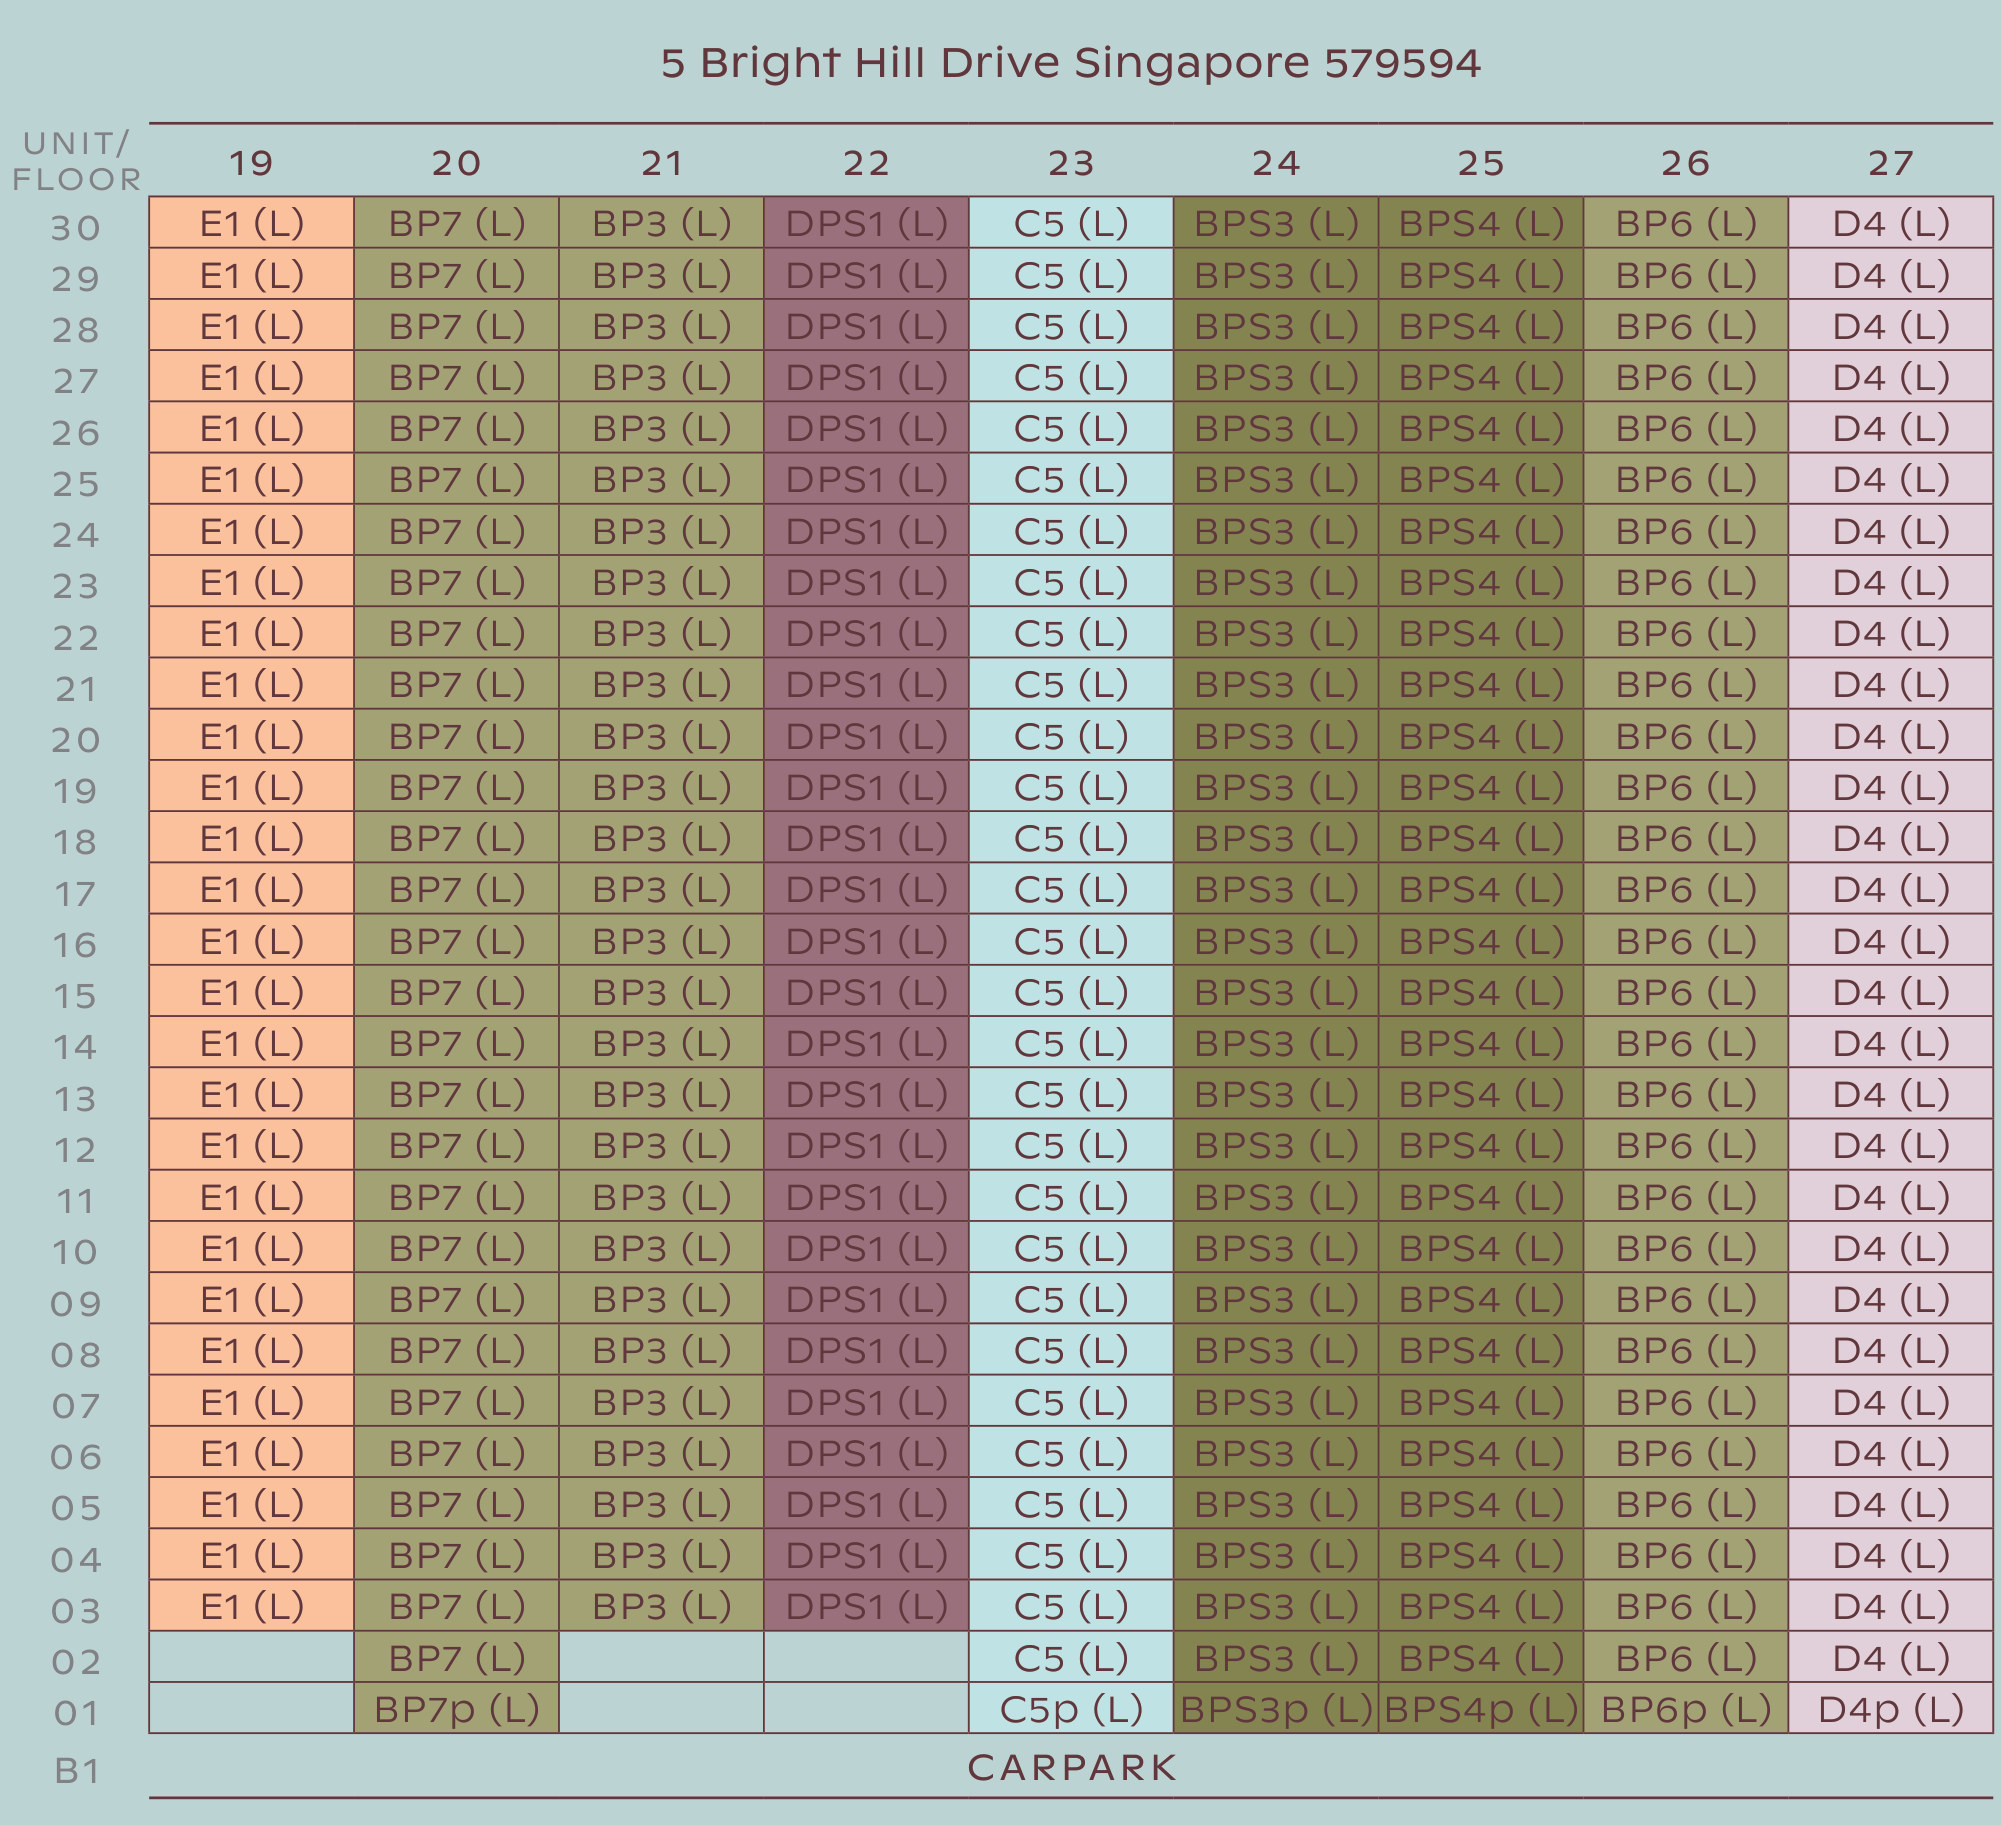This screenshot has height=1825, width=2001.
Task: Click the BP6p (L) cell on floor 01
Action: (1686, 1708)
